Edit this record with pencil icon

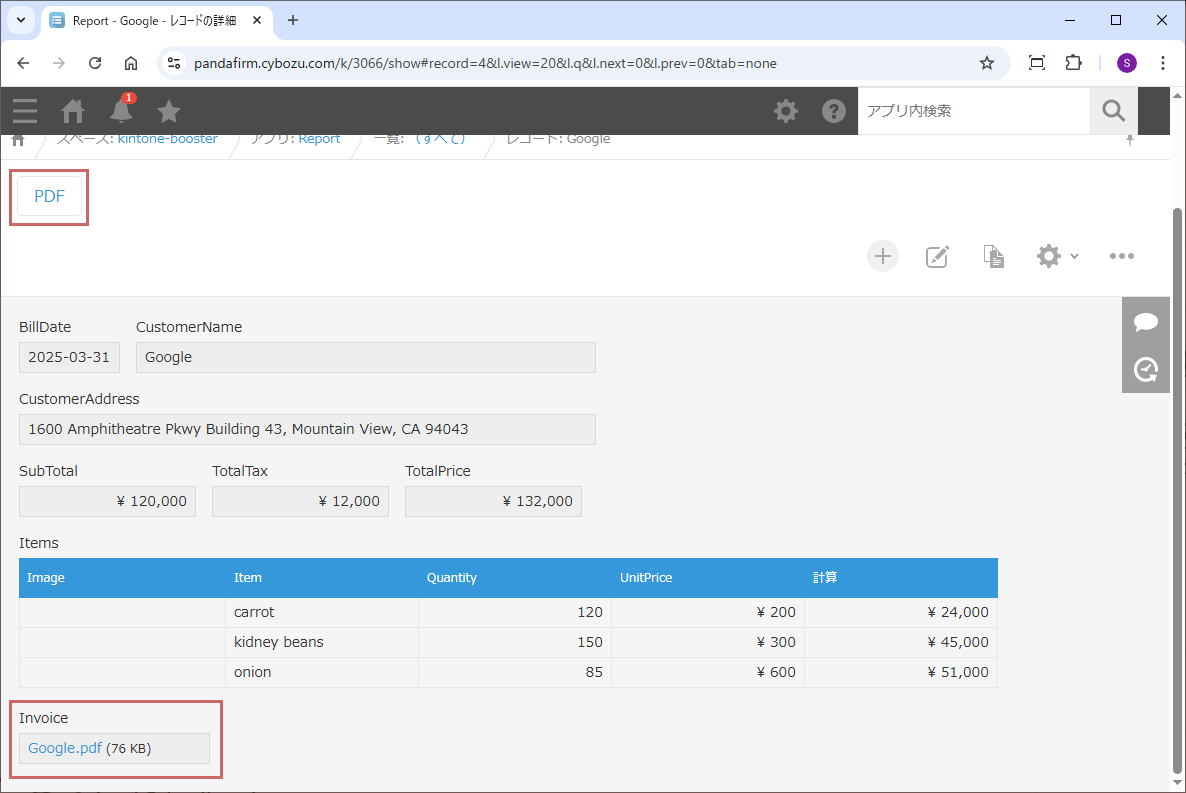937,256
